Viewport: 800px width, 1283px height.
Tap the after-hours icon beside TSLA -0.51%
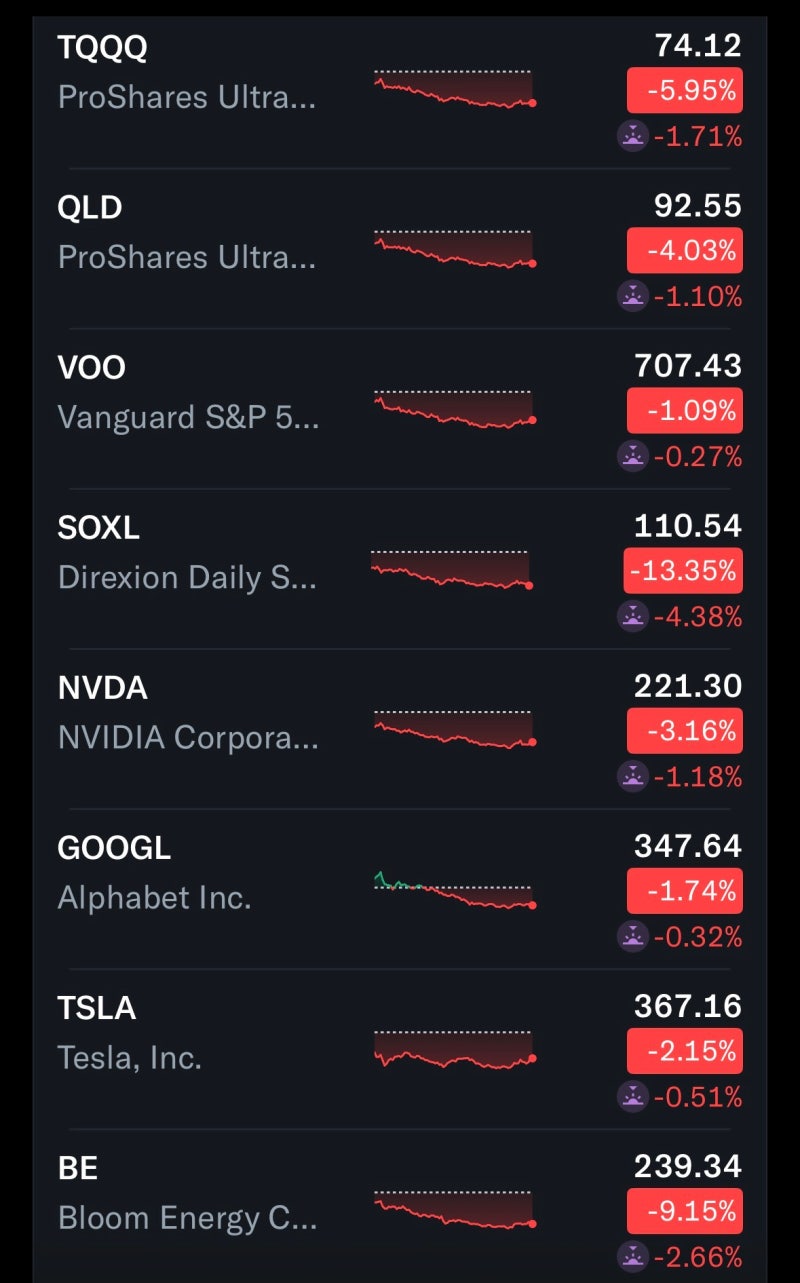(x=633, y=1097)
